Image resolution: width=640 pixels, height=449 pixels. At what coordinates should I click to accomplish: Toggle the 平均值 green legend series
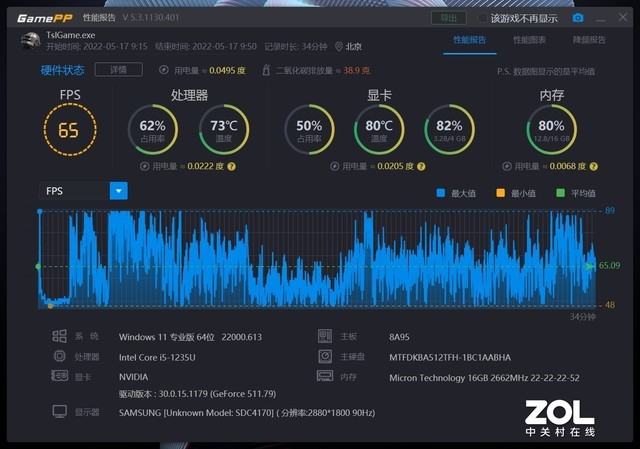click(x=560, y=193)
